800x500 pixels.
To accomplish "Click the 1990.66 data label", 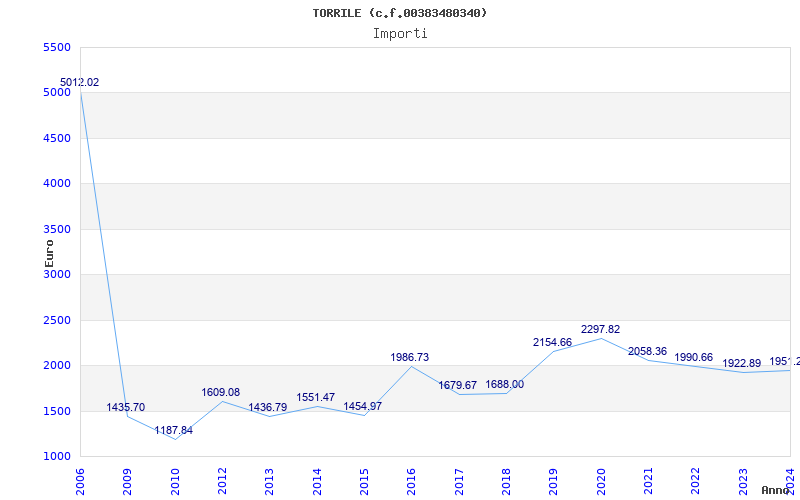I will (x=694, y=357).
